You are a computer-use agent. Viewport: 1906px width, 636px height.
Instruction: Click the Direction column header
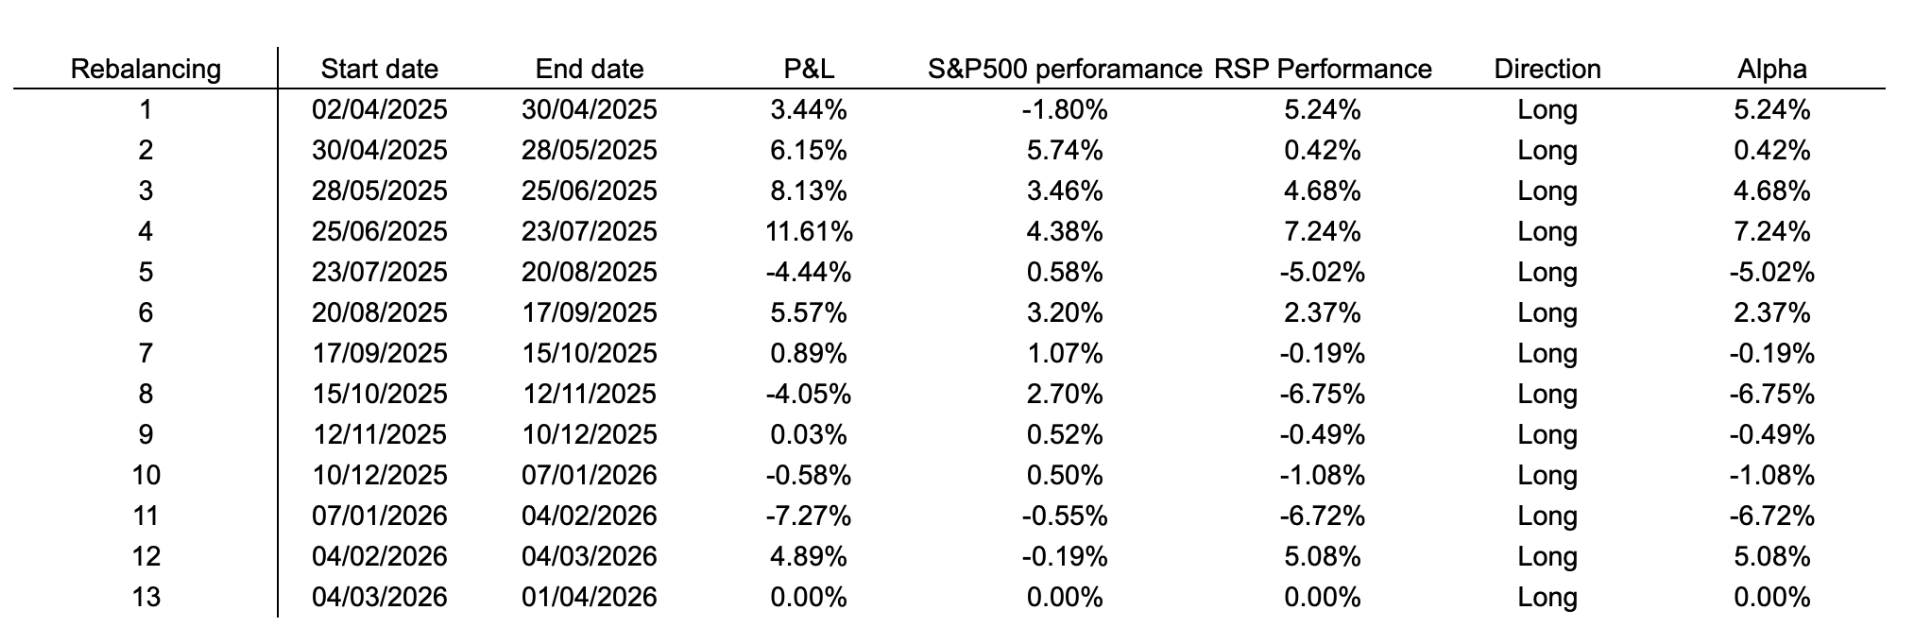[1546, 69]
